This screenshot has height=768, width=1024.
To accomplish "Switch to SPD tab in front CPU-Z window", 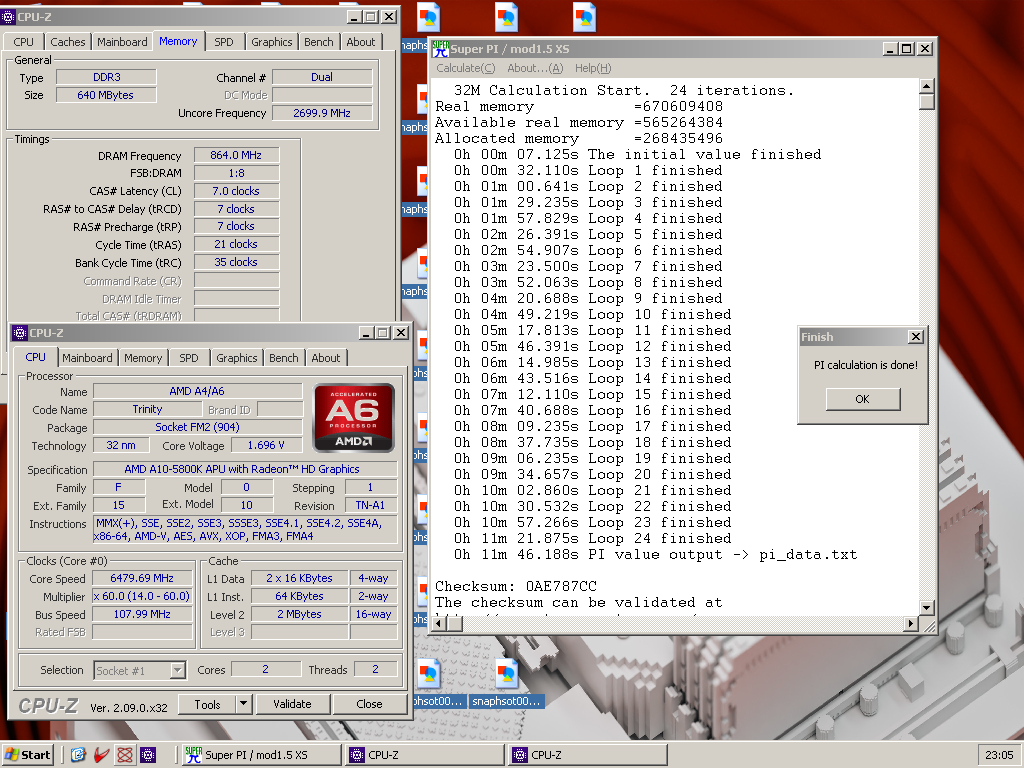I will pyautogui.click(x=189, y=358).
